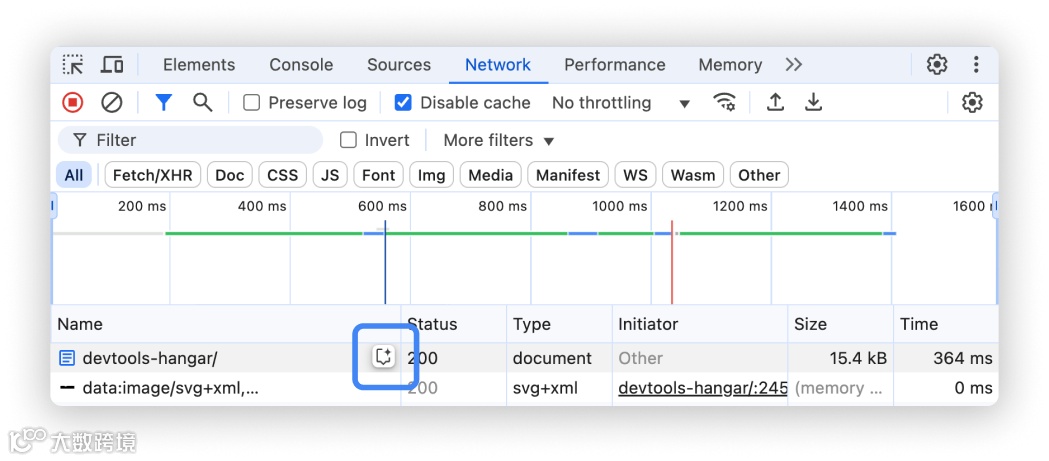Import HAR file upload icon

(x=775, y=103)
